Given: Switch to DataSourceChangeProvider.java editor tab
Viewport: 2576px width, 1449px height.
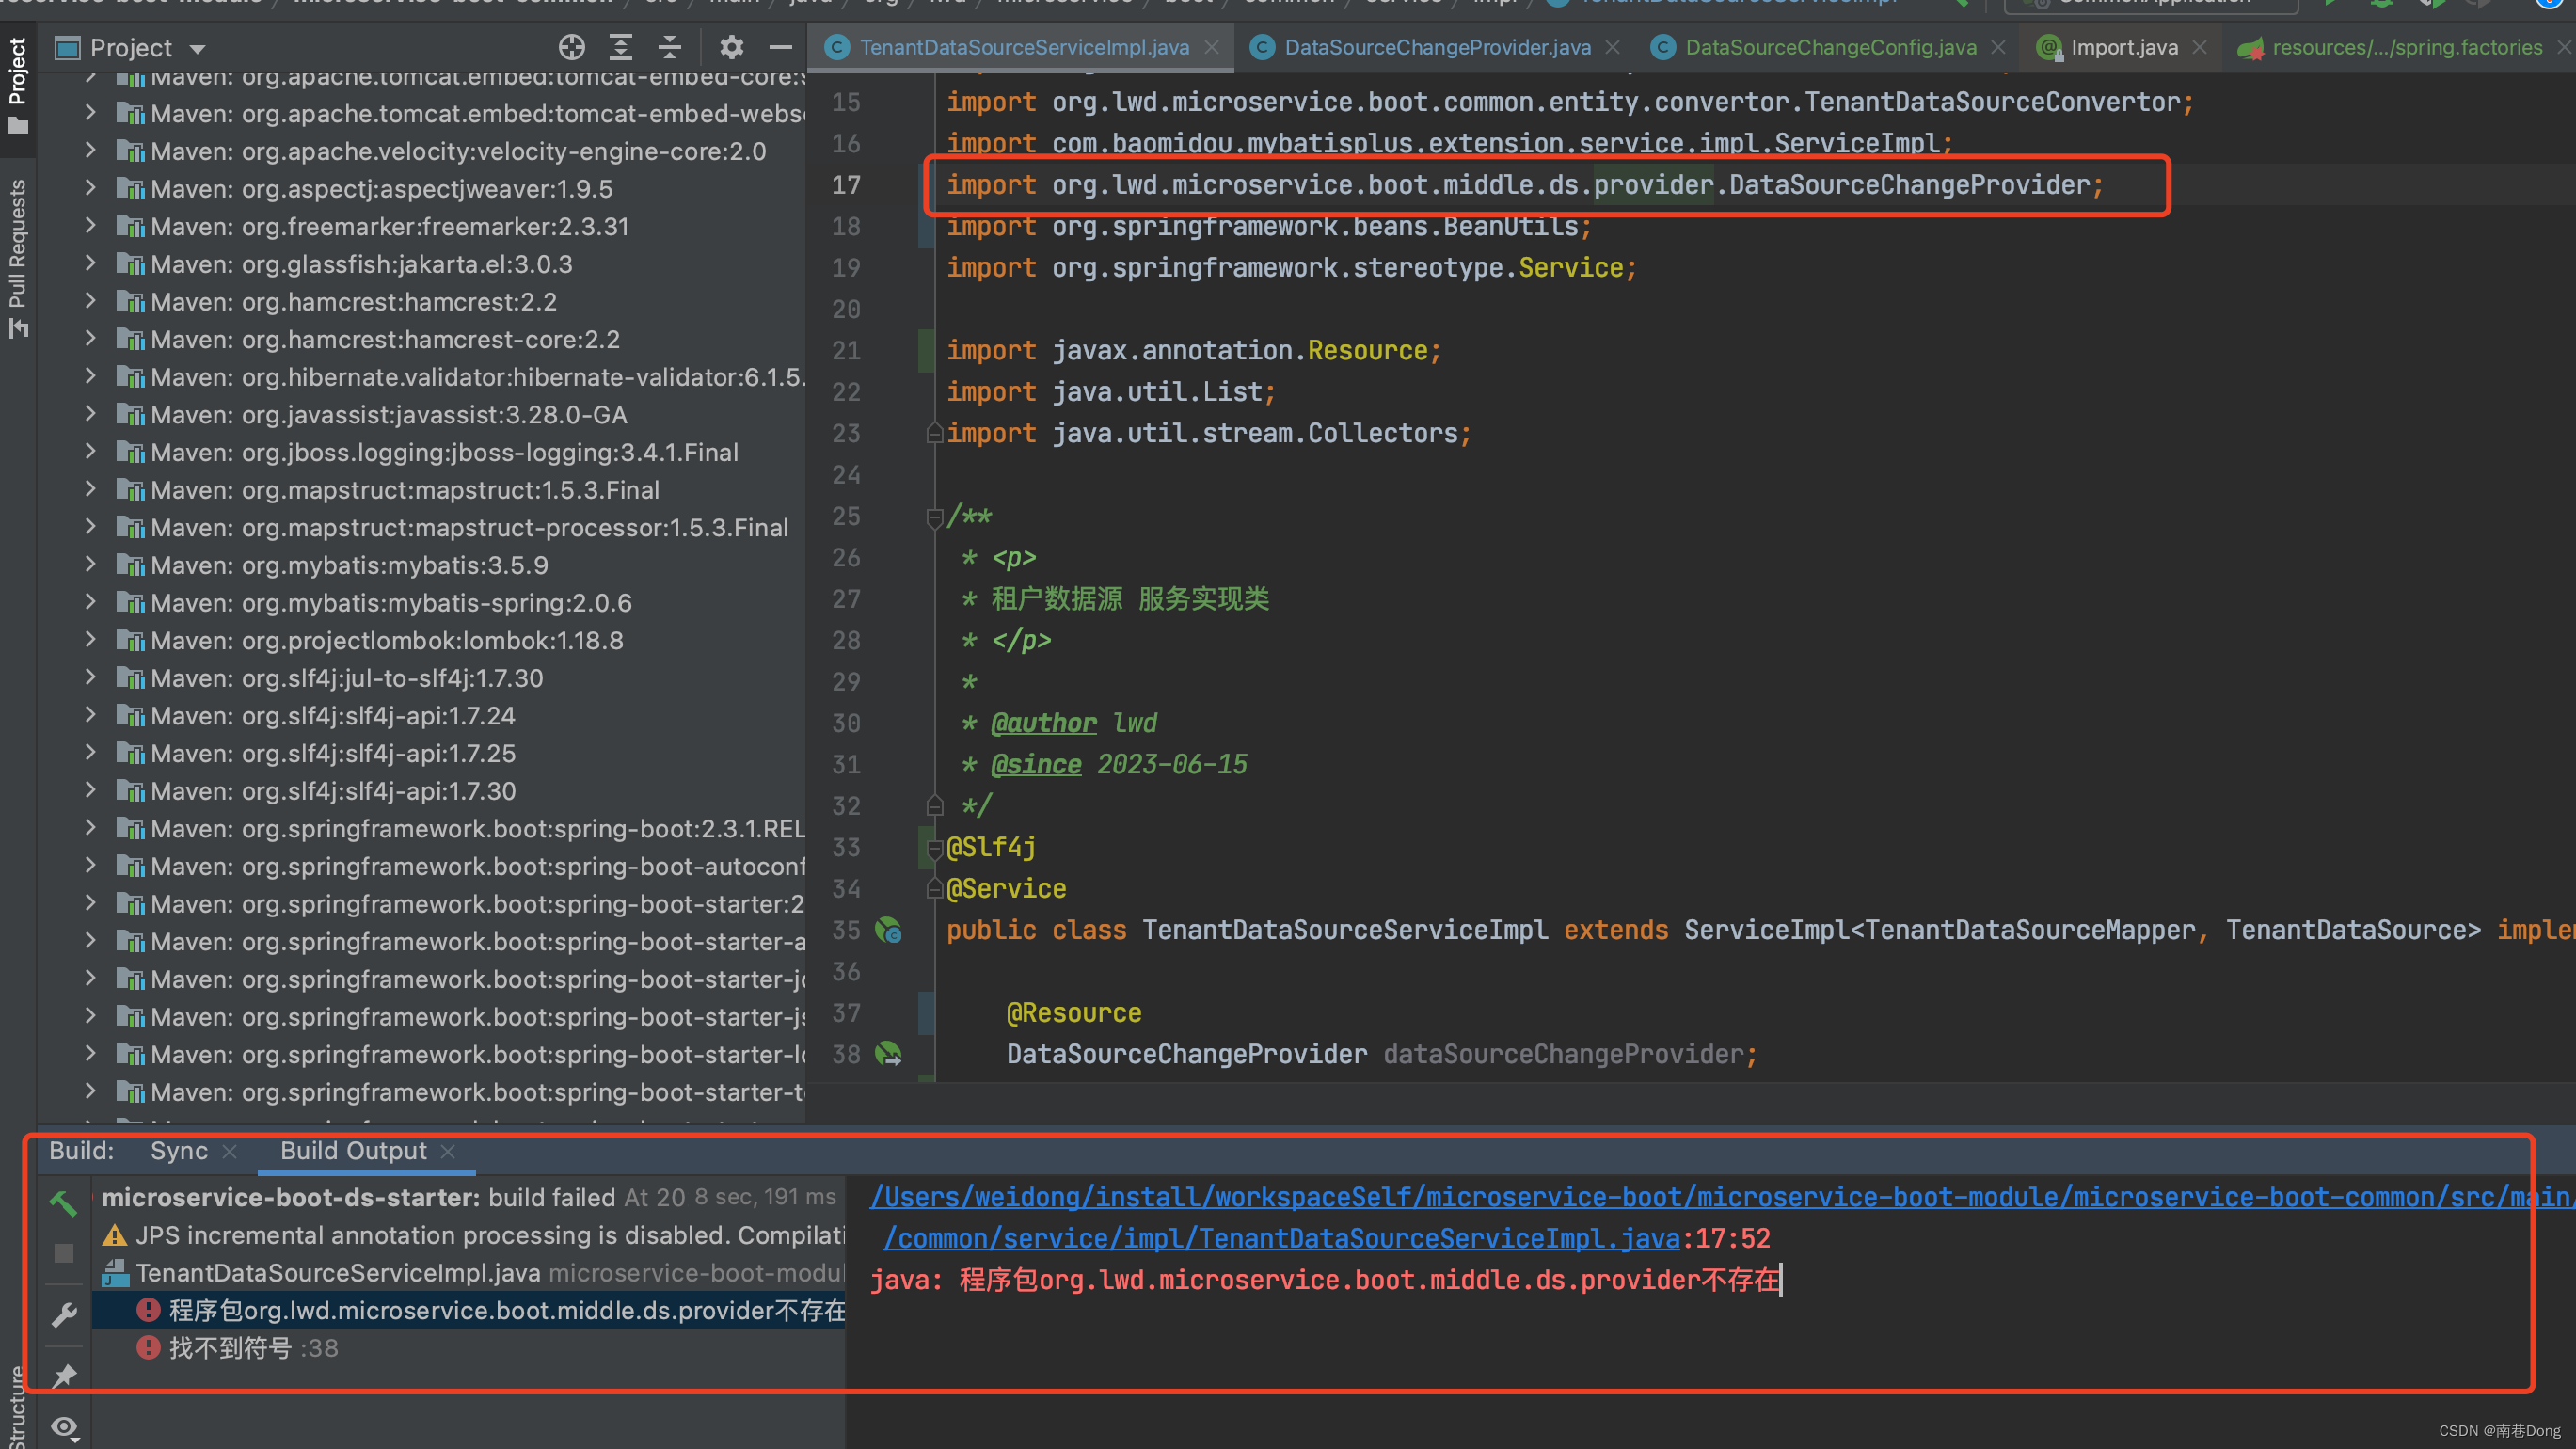Looking at the screenshot, I should 1436,47.
